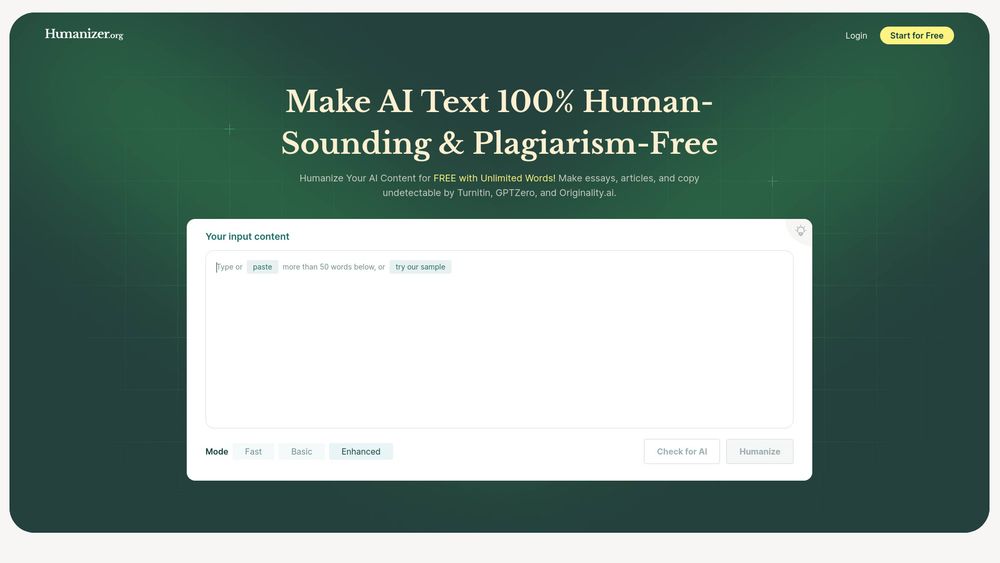Select the Enhanced mode
The width and height of the screenshot is (1000, 563).
tap(361, 451)
